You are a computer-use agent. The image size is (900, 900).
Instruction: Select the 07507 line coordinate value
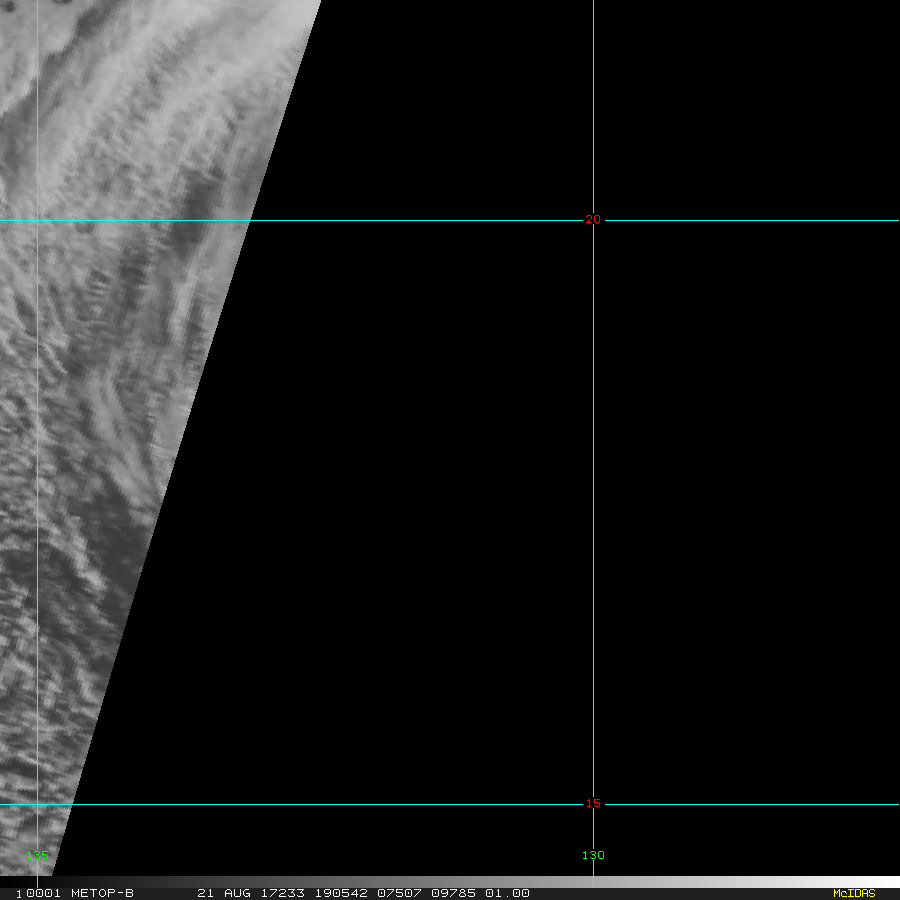click(x=399, y=893)
